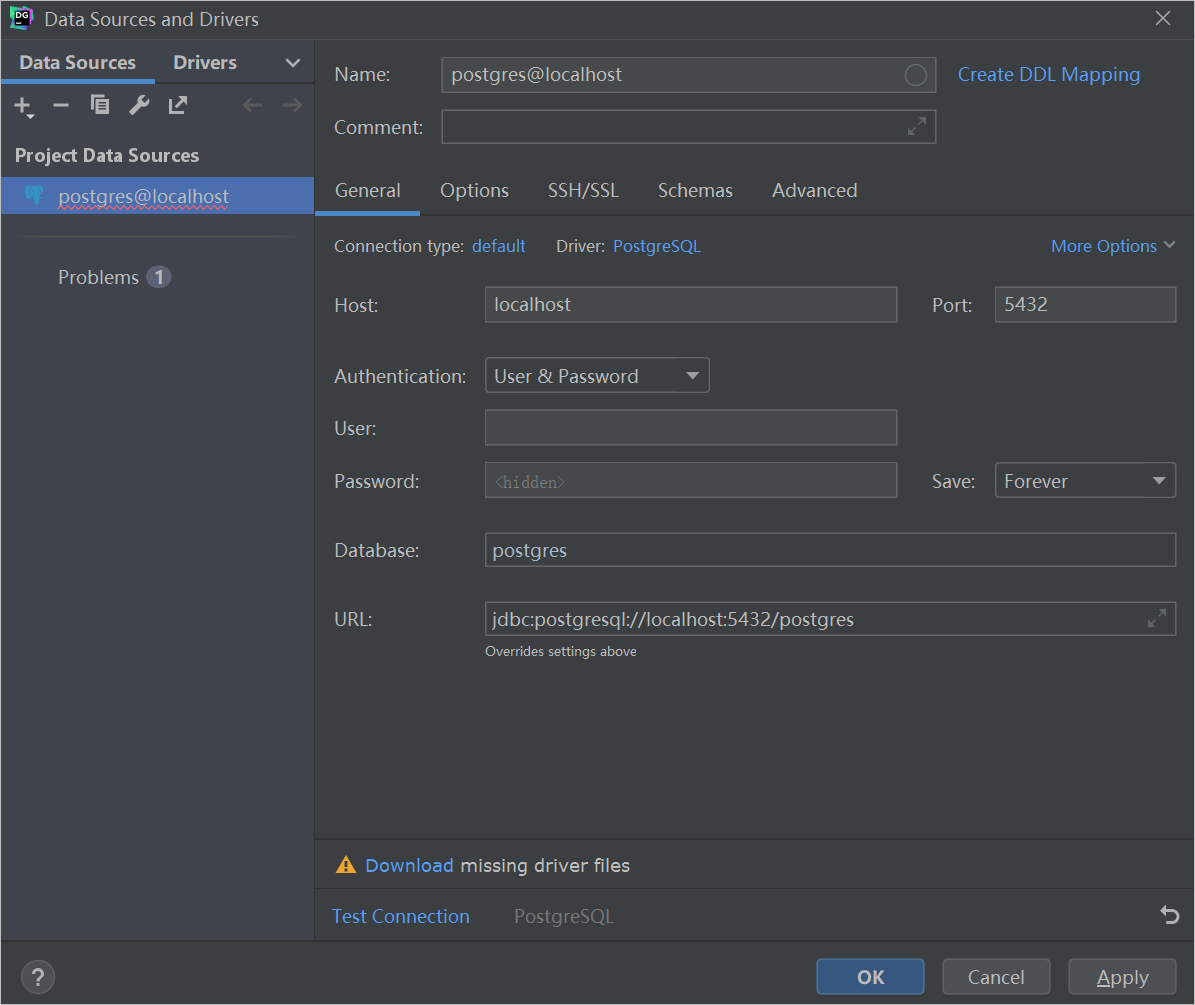Switch to the Drivers tab
This screenshot has width=1195, height=1005.
[x=205, y=63]
